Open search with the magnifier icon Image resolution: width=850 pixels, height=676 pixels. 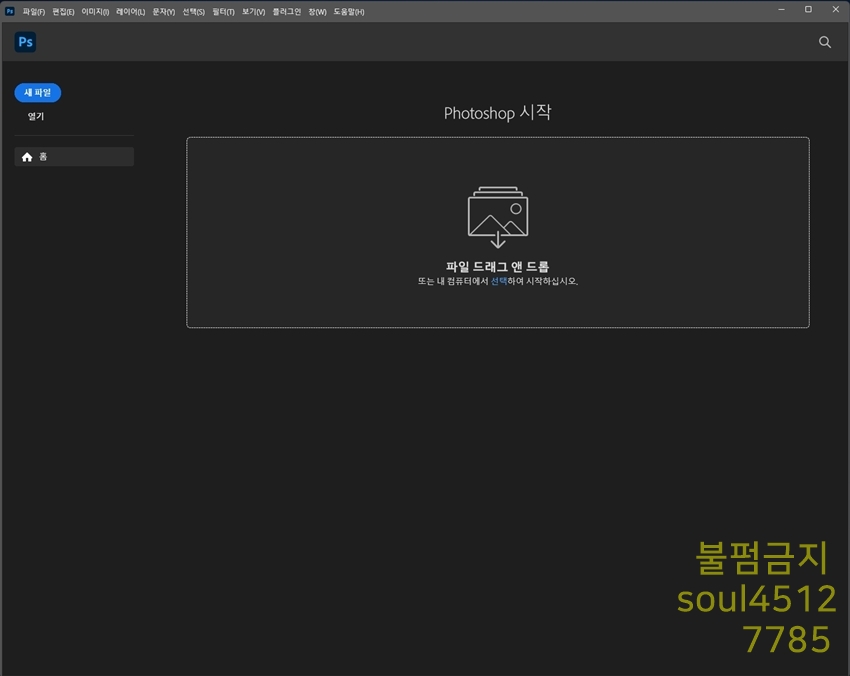(x=824, y=42)
